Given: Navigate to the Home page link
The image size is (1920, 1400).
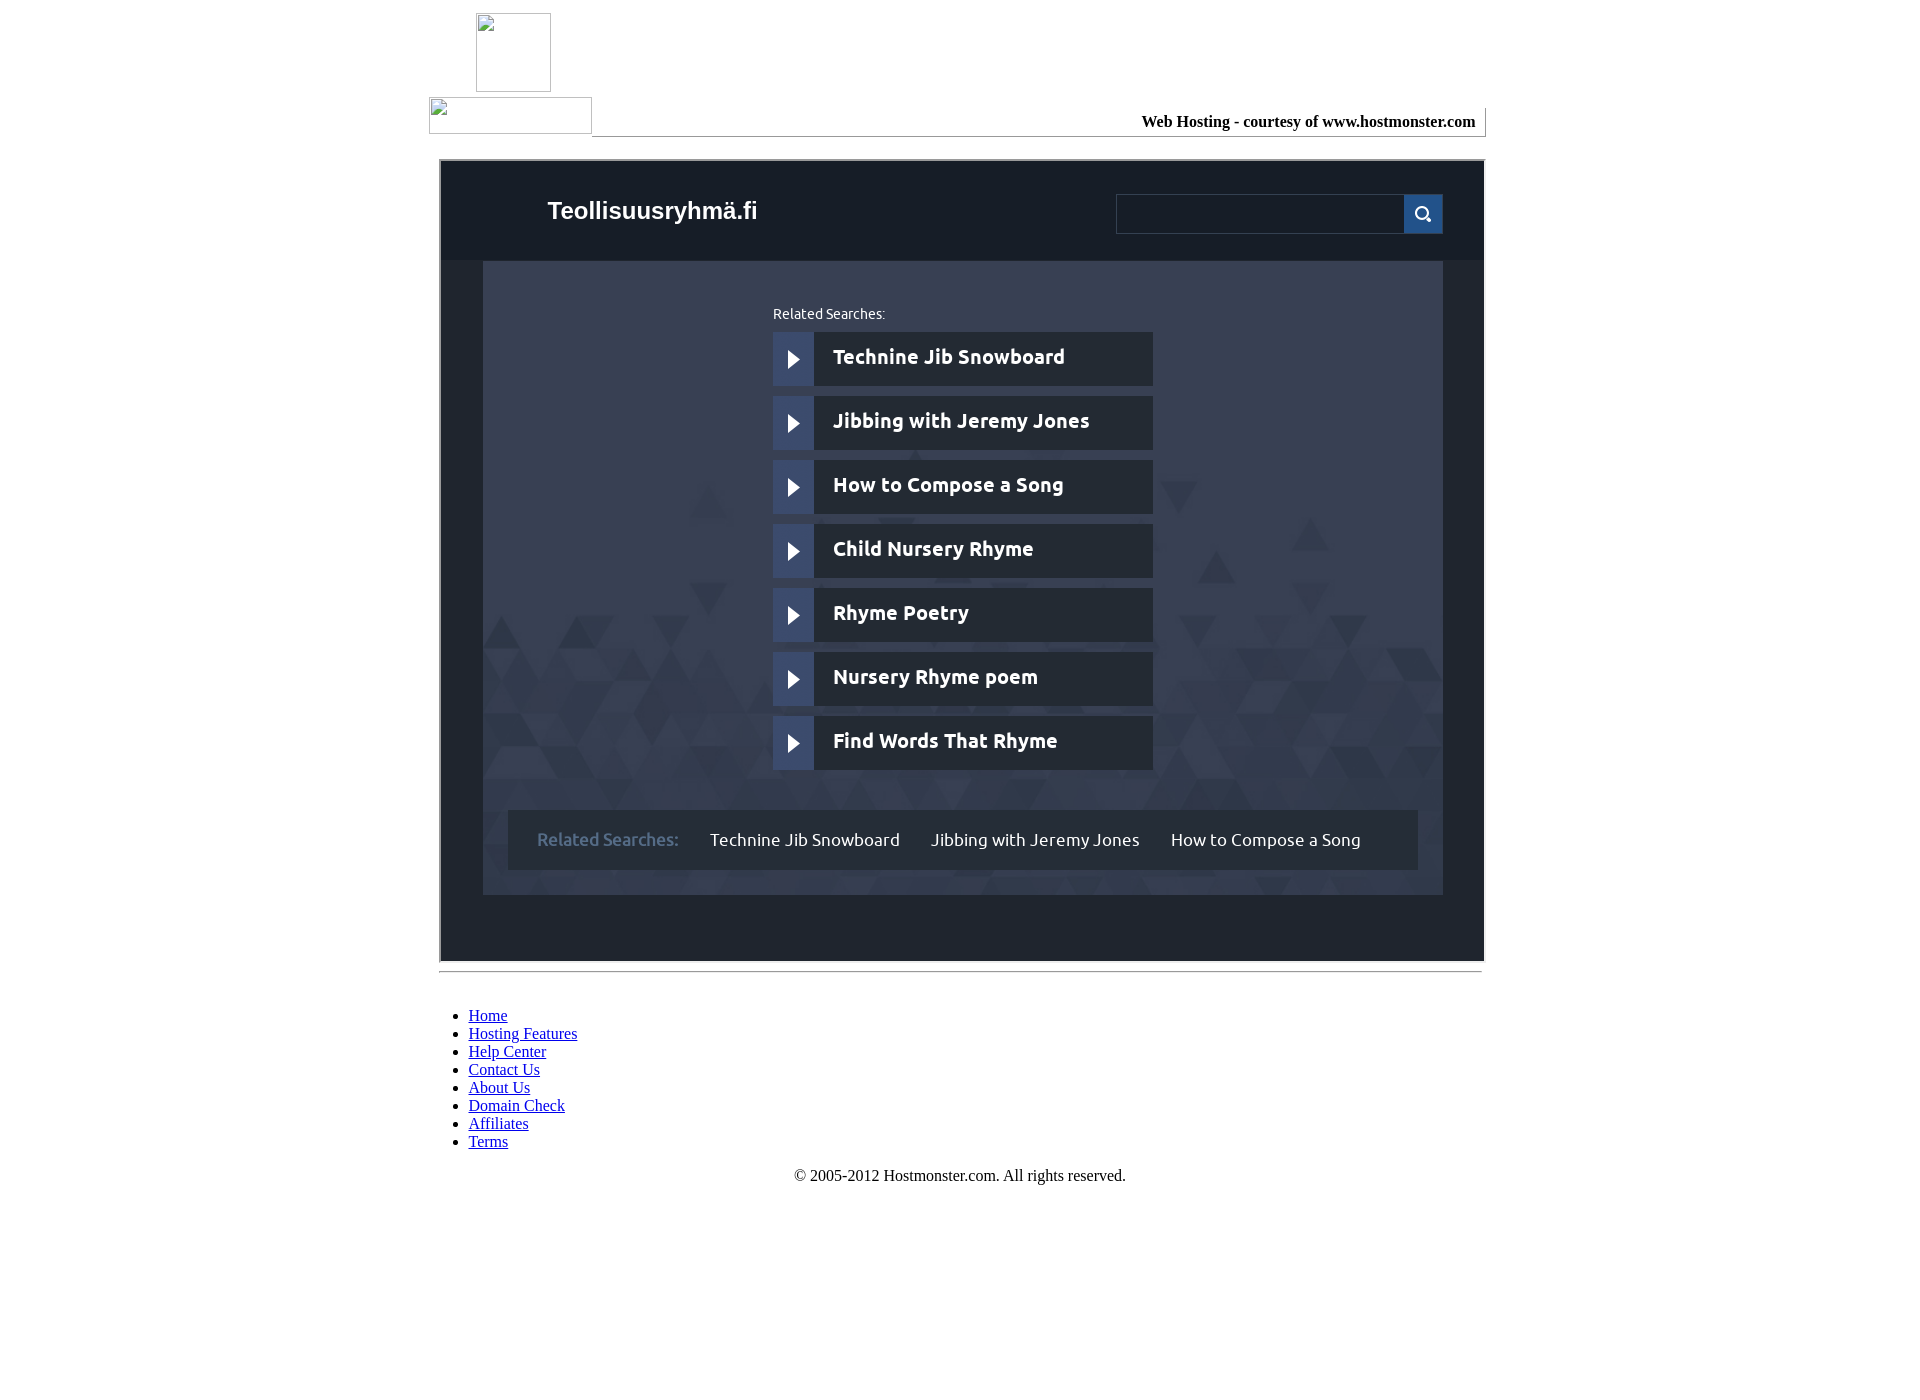Looking at the screenshot, I should (487, 1015).
